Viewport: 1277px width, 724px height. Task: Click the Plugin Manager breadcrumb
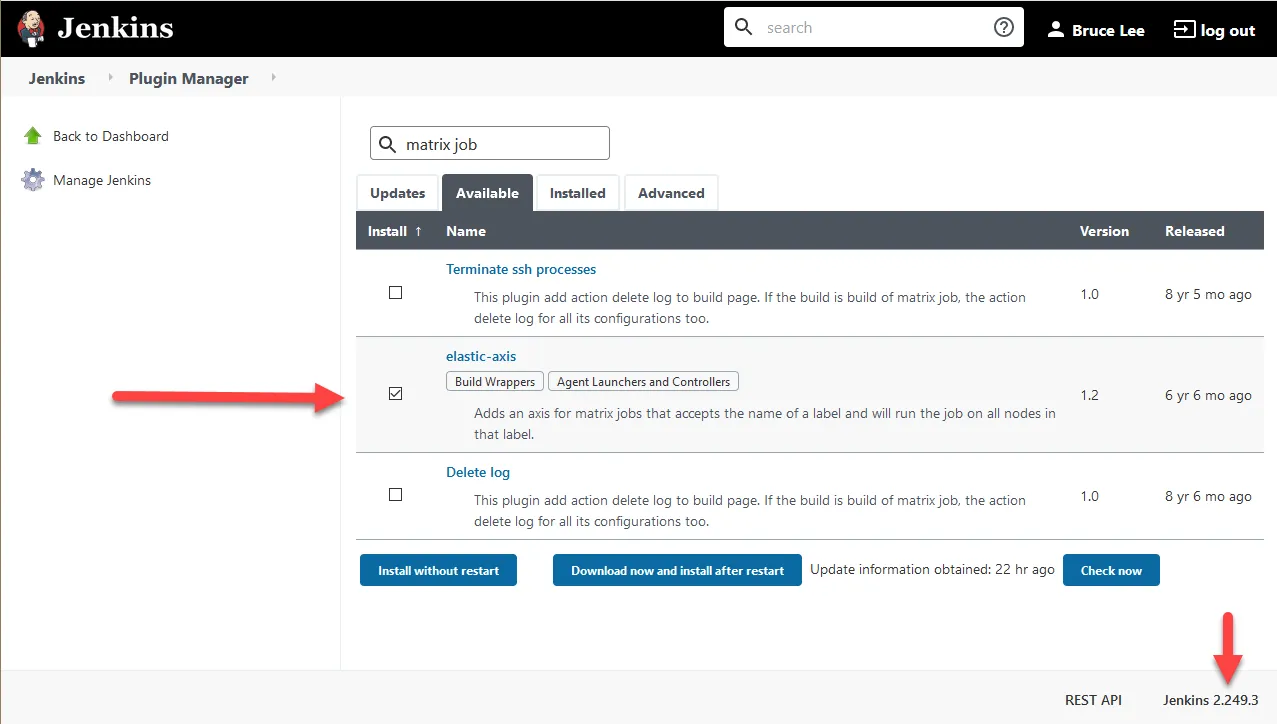pos(189,78)
